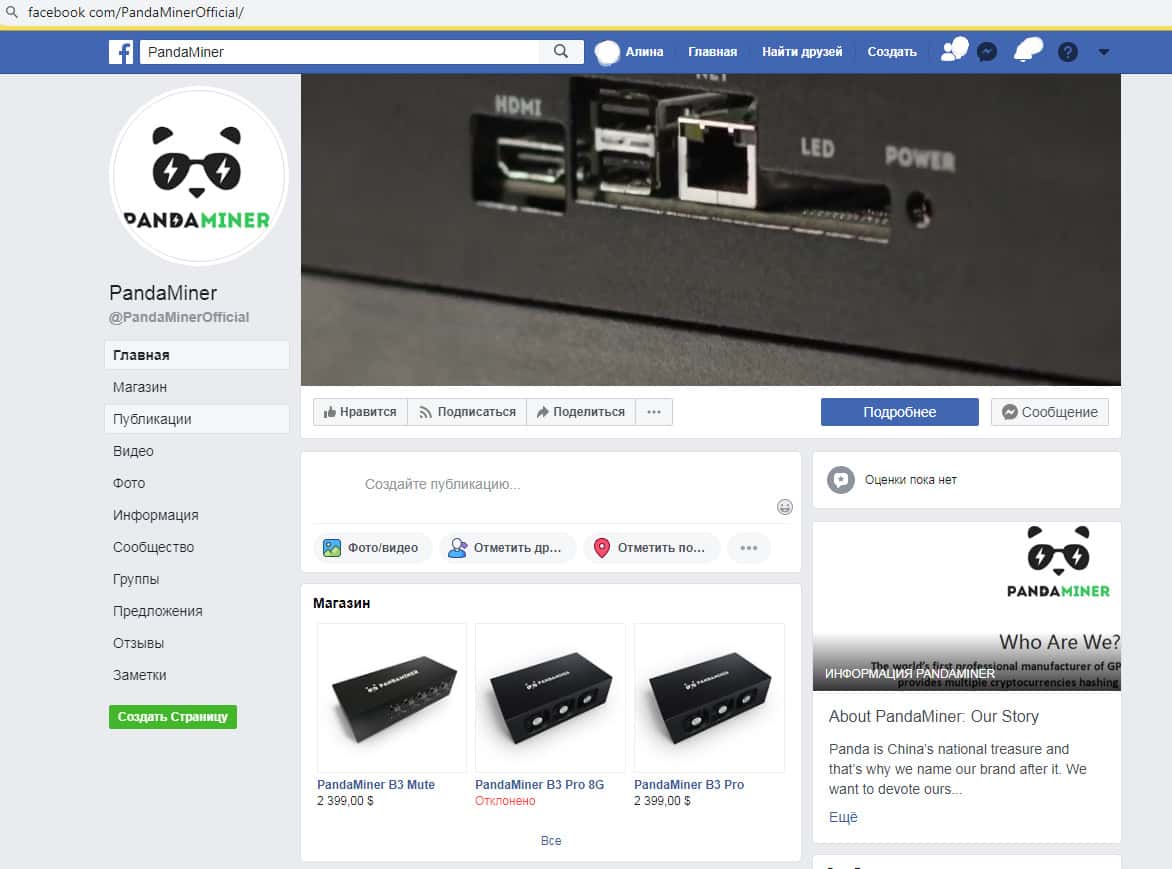Open the Отзывы sidebar tab
The width and height of the screenshot is (1172, 869).
pos(197,643)
